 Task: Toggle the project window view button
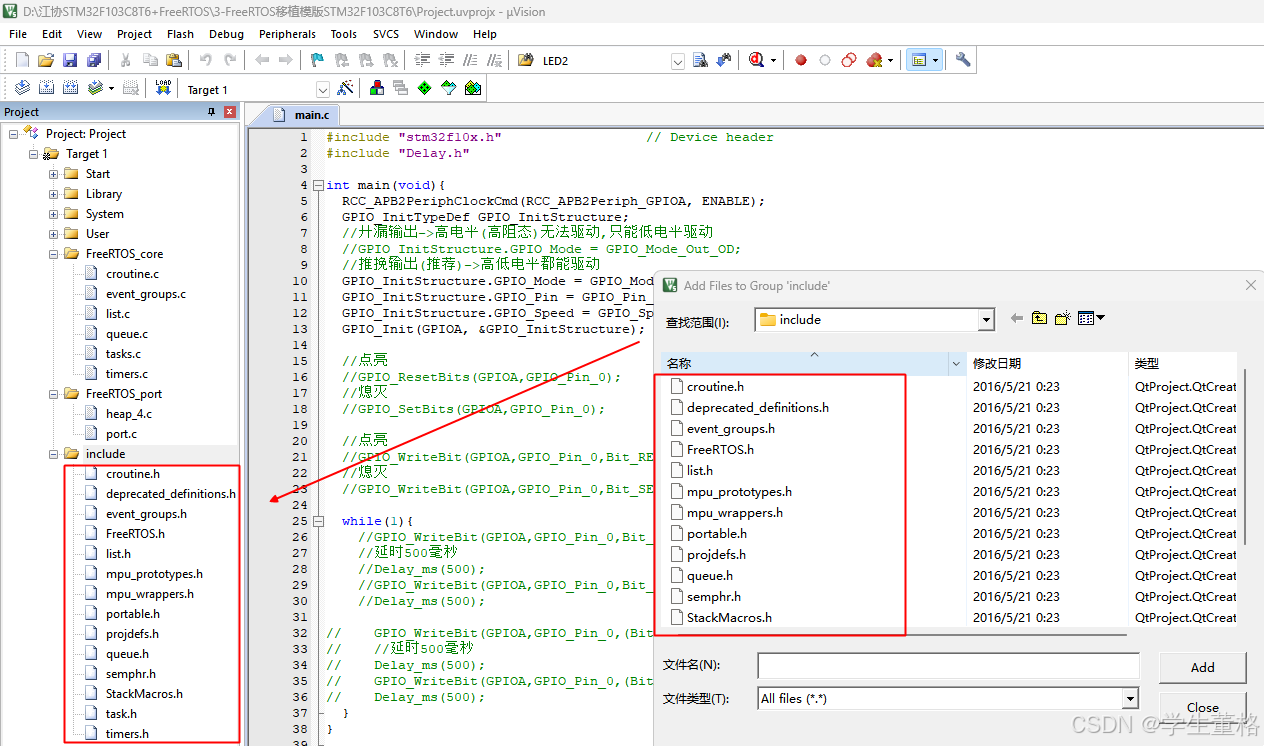[x=918, y=60]
